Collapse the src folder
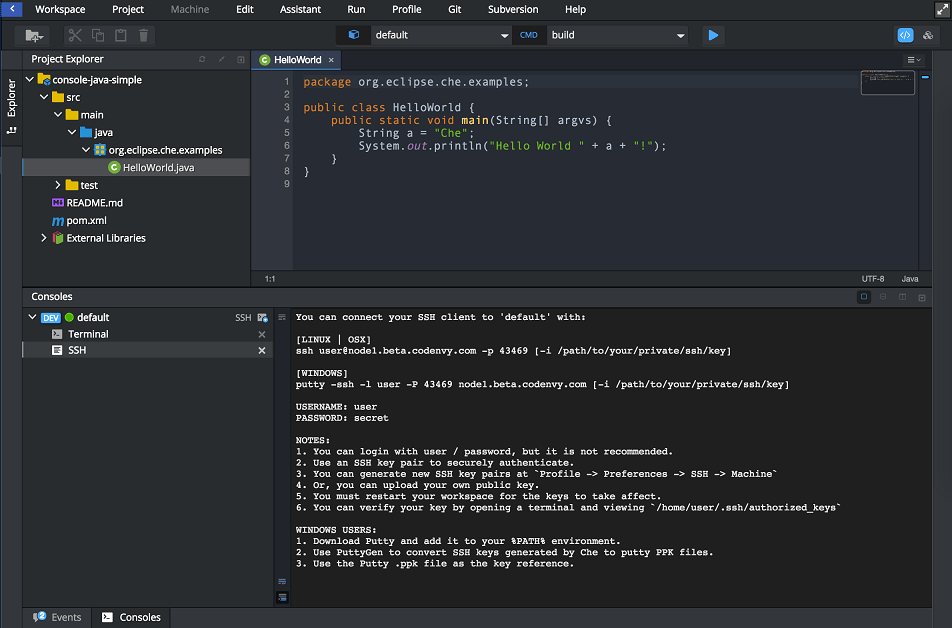The width and height of the screenshot is (952, 628). click(44, 97)
